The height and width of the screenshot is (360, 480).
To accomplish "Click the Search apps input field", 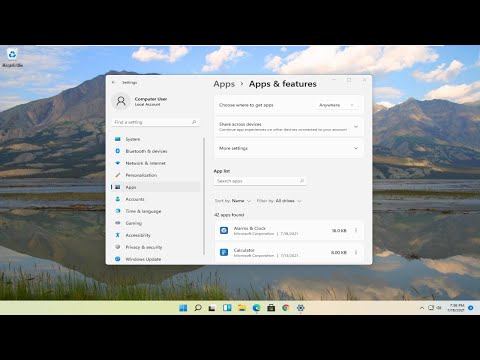I will point(260,181).
